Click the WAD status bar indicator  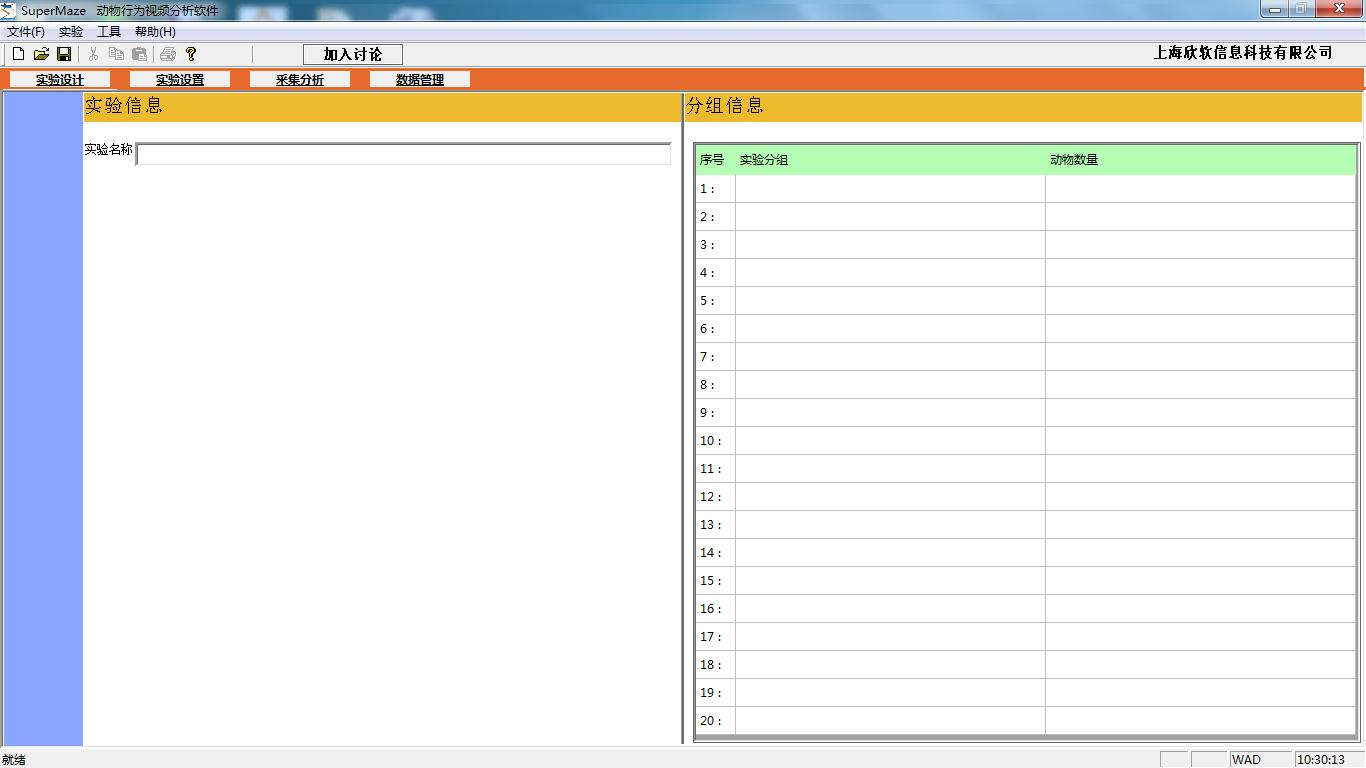tap(1246, 760)
